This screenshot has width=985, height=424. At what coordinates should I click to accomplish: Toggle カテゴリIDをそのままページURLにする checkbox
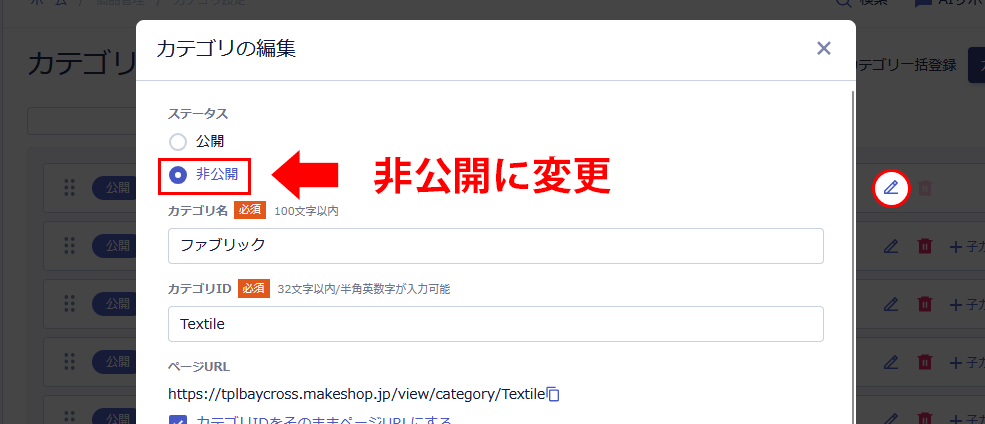coord(178,420)
